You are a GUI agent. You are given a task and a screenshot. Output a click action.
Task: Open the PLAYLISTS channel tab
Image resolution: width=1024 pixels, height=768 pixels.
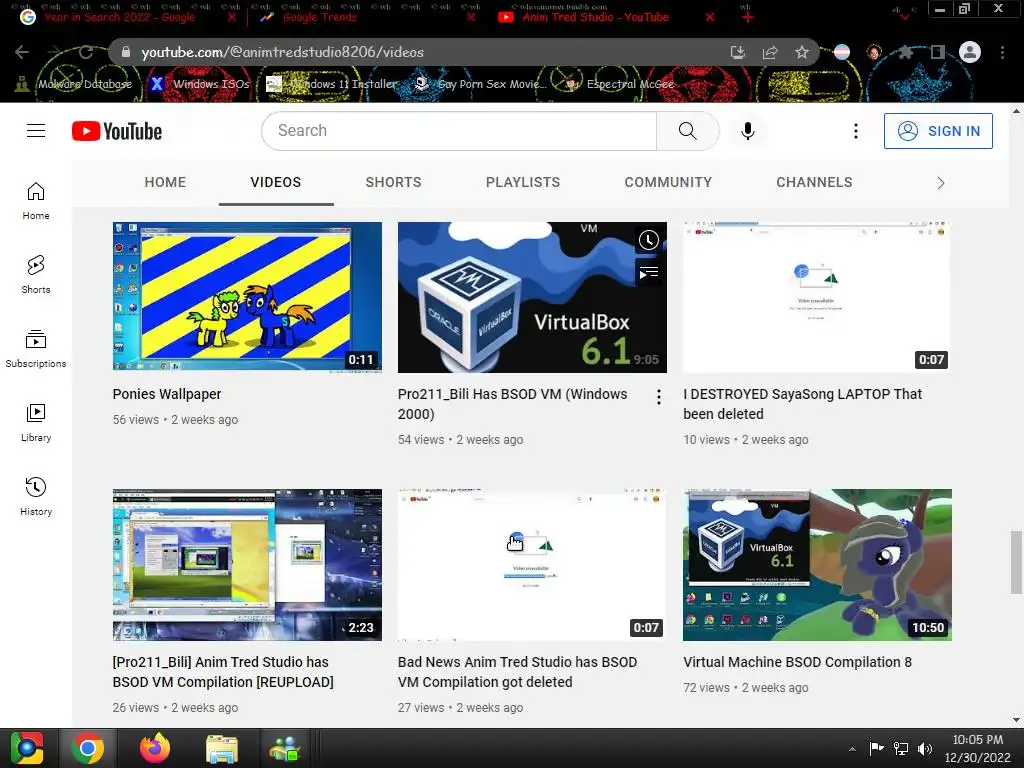[522, 182]
